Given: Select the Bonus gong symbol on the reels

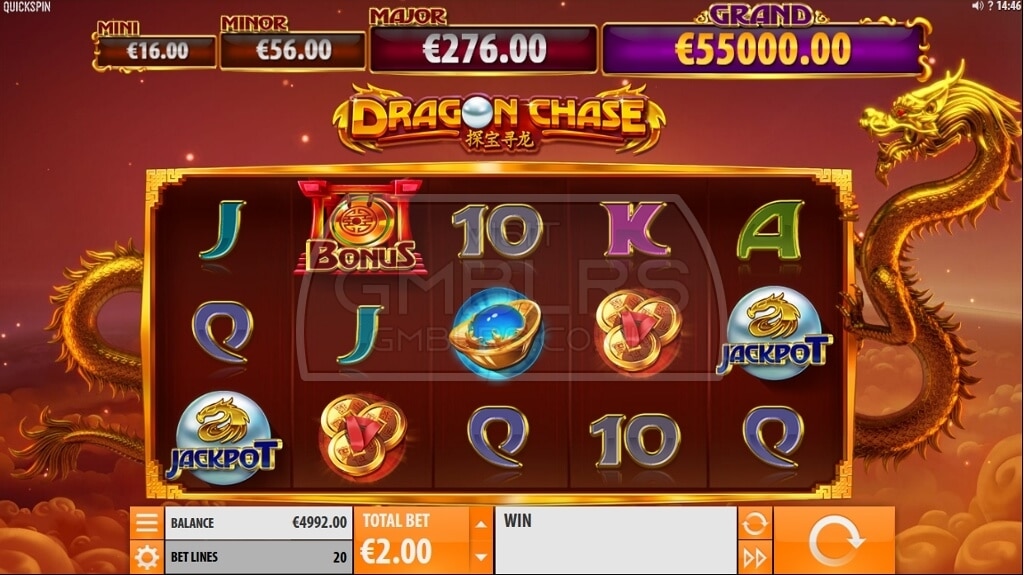Looking at the screenshot, I should click(361, 227).
